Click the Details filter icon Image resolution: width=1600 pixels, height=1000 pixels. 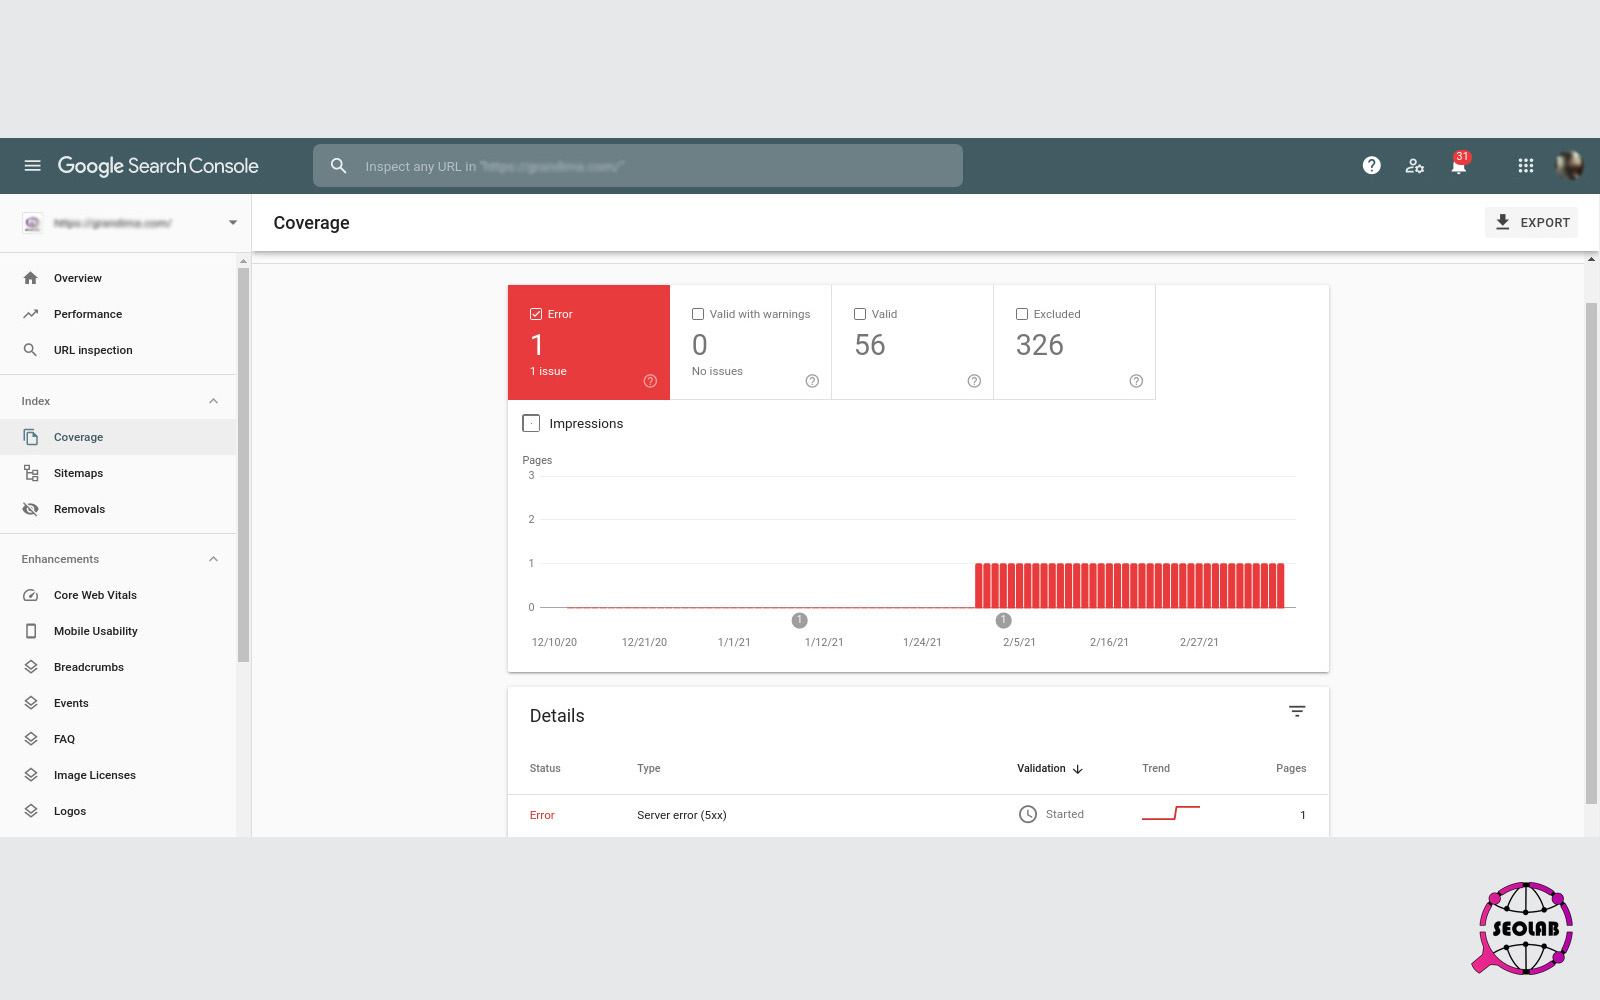(1296, 712)
